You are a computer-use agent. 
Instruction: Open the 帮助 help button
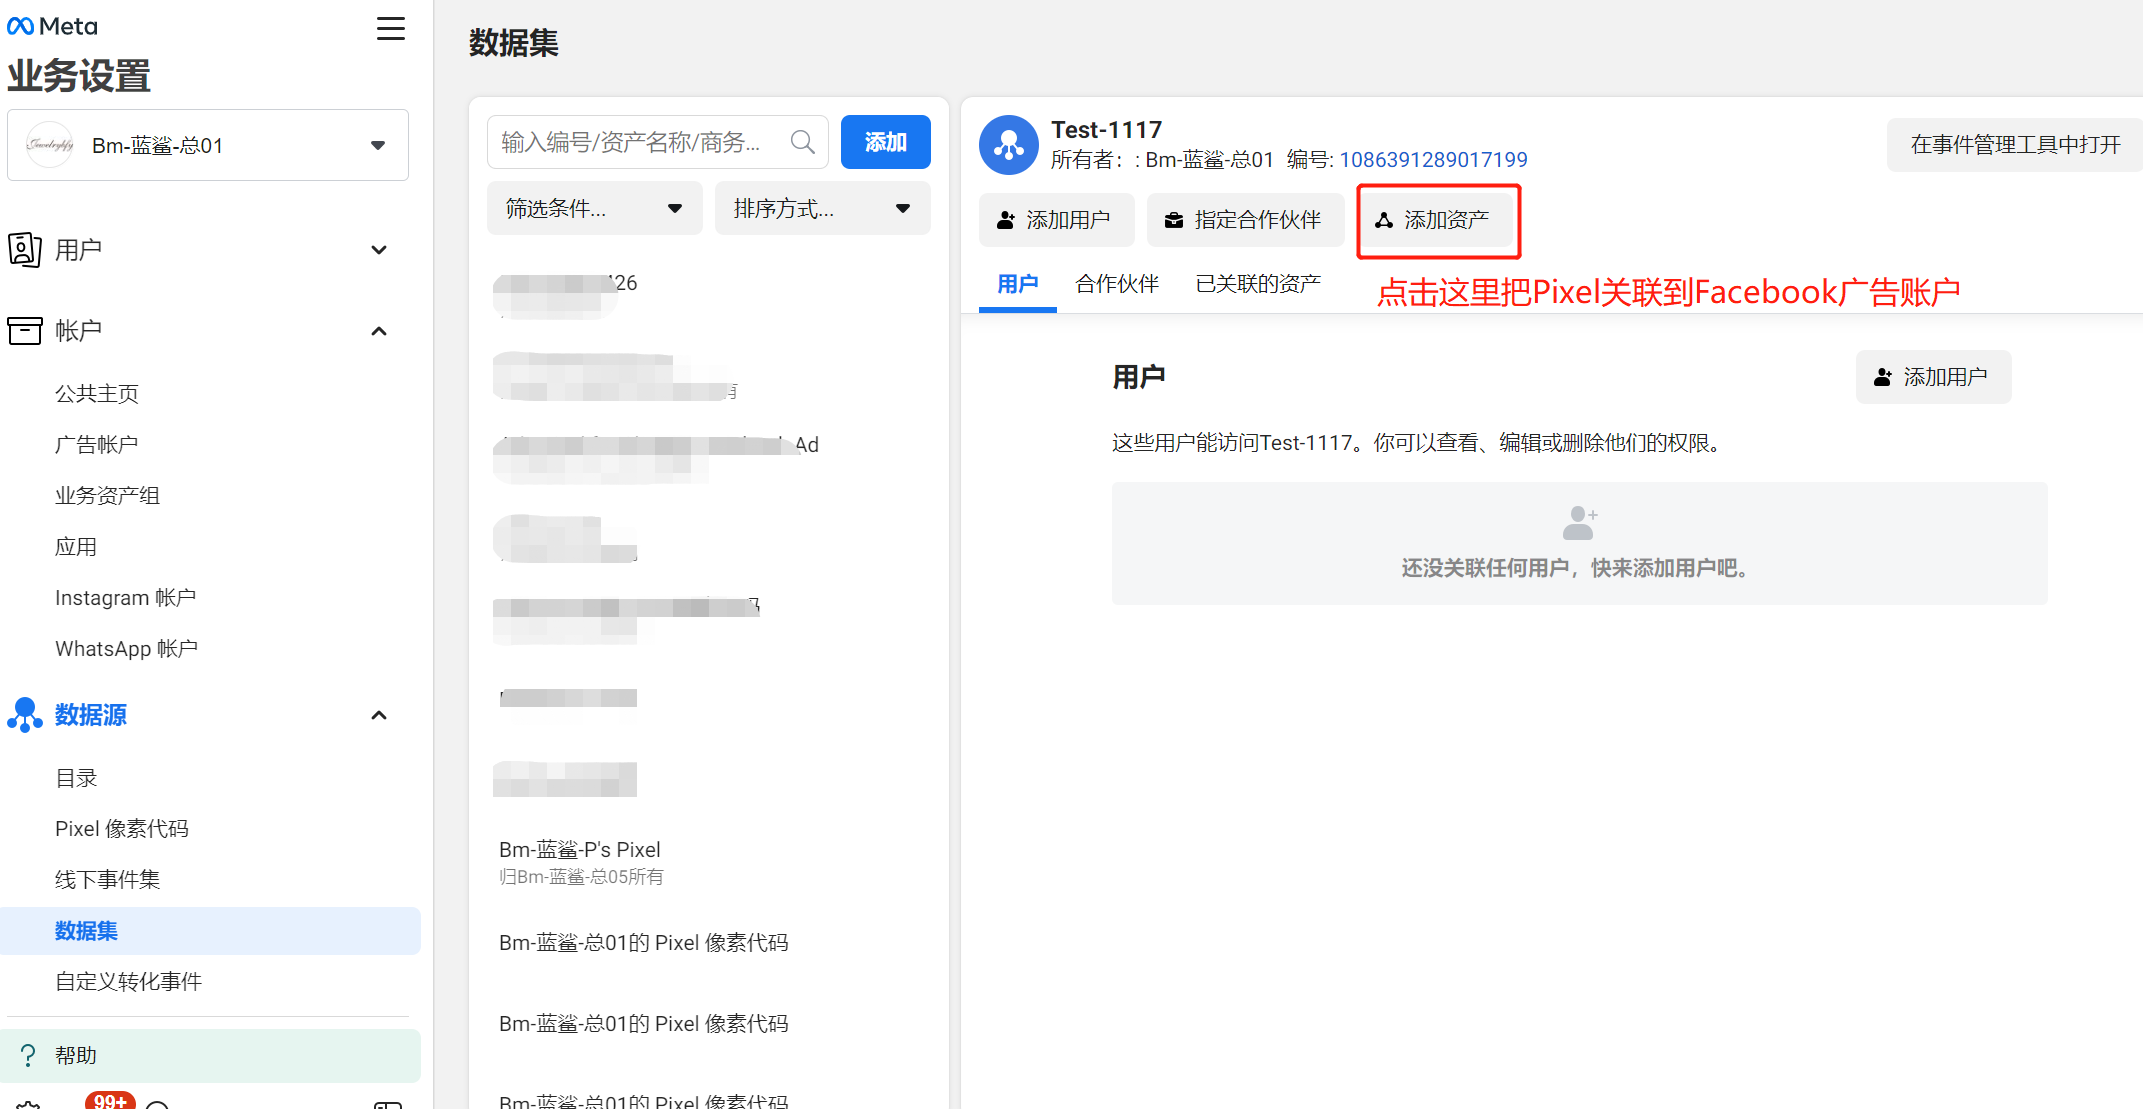[210, 1055]
